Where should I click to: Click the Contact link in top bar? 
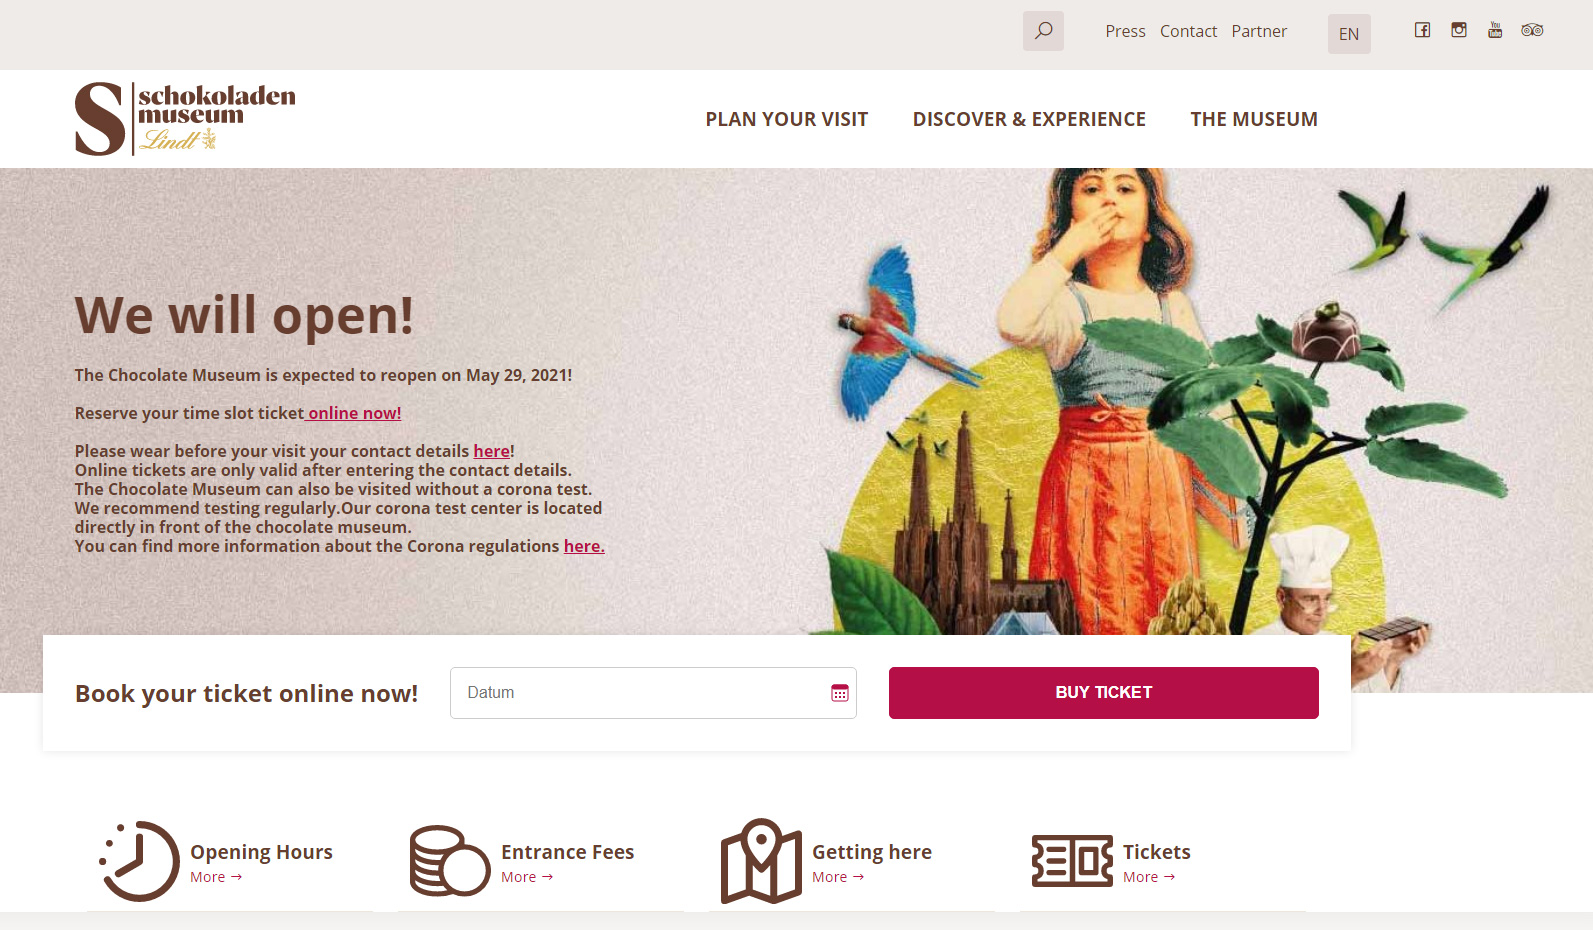[1188, 31]
